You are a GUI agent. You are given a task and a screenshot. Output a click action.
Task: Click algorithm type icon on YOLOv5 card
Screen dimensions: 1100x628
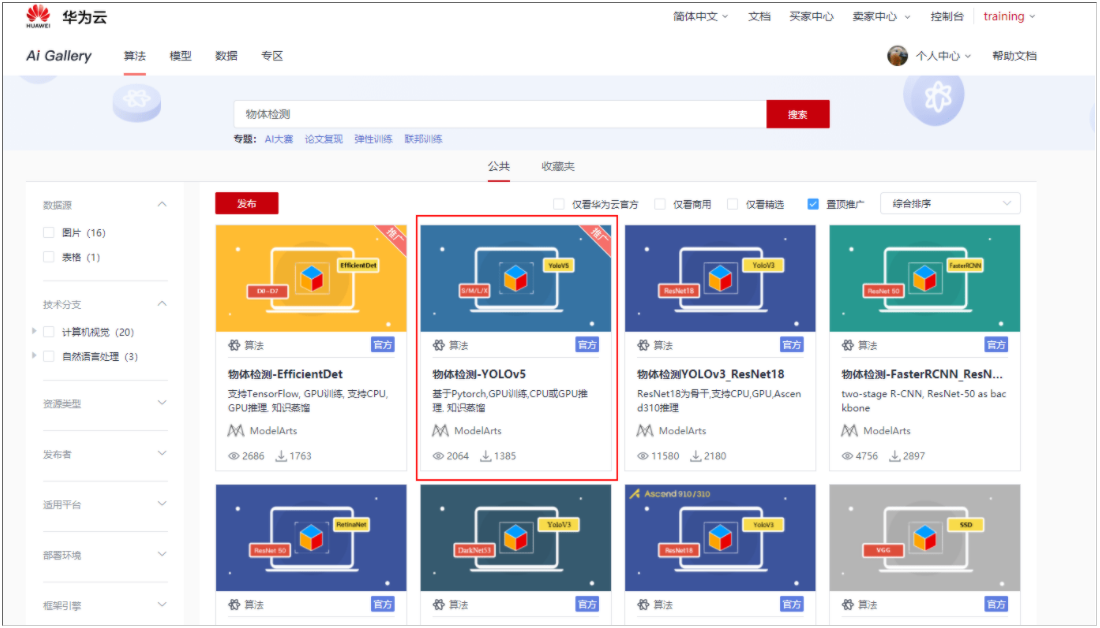439,345
